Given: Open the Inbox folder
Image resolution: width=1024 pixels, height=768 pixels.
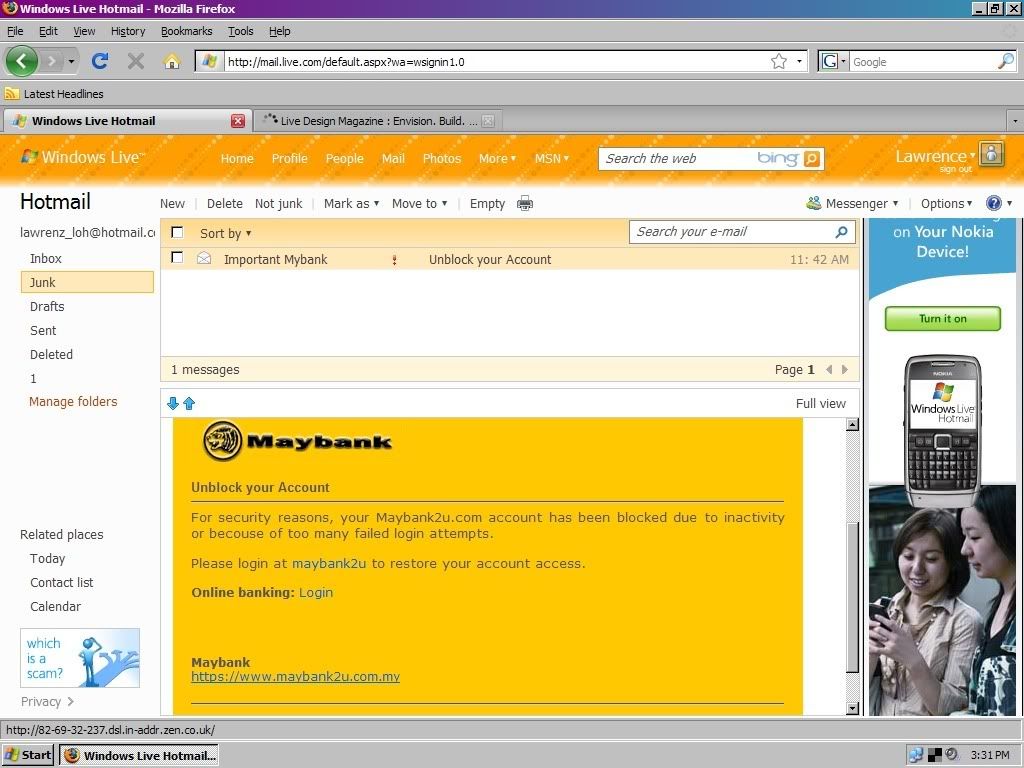Looking at the screenshot, I should pyautogui.click(x=46, y=259).
